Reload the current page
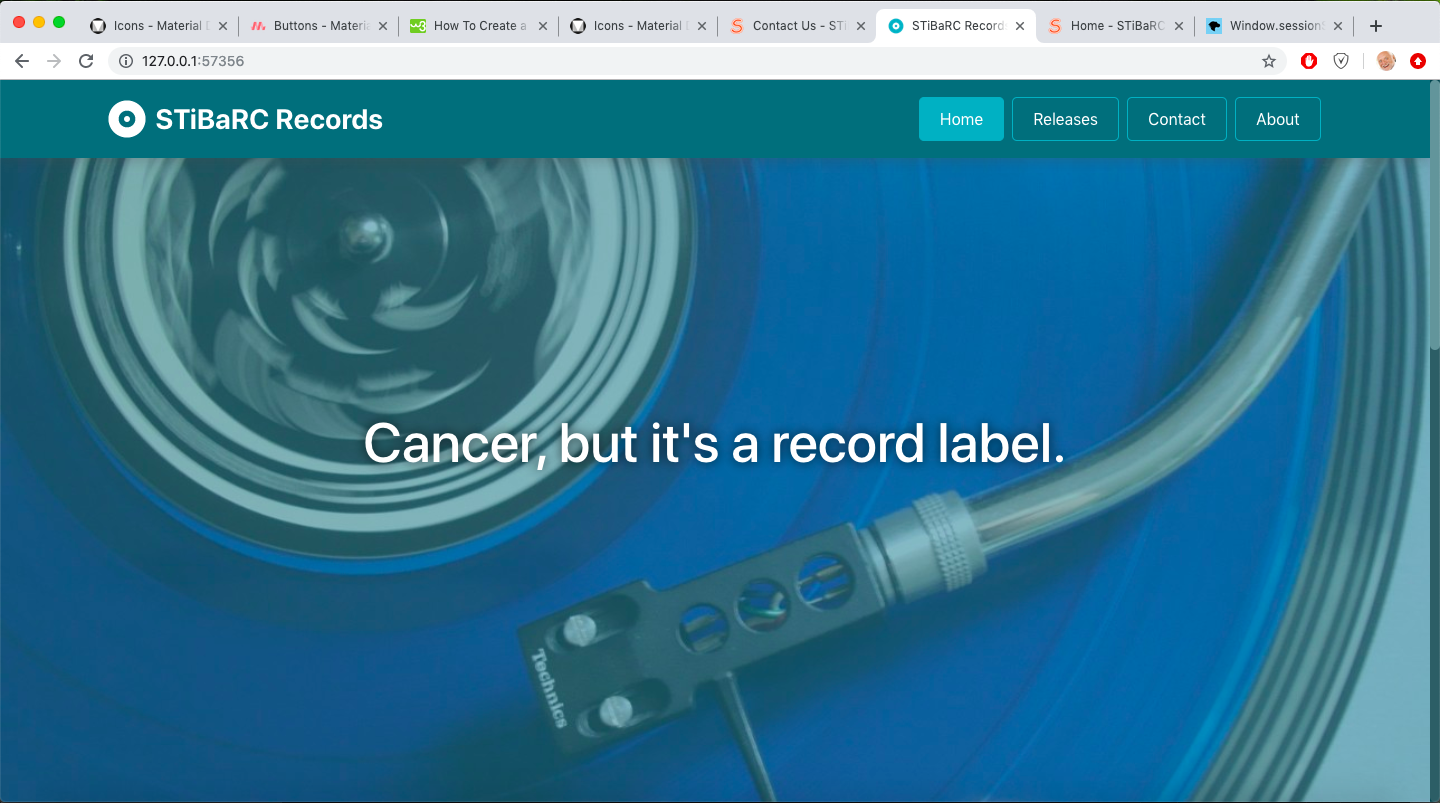 point(86,61)
